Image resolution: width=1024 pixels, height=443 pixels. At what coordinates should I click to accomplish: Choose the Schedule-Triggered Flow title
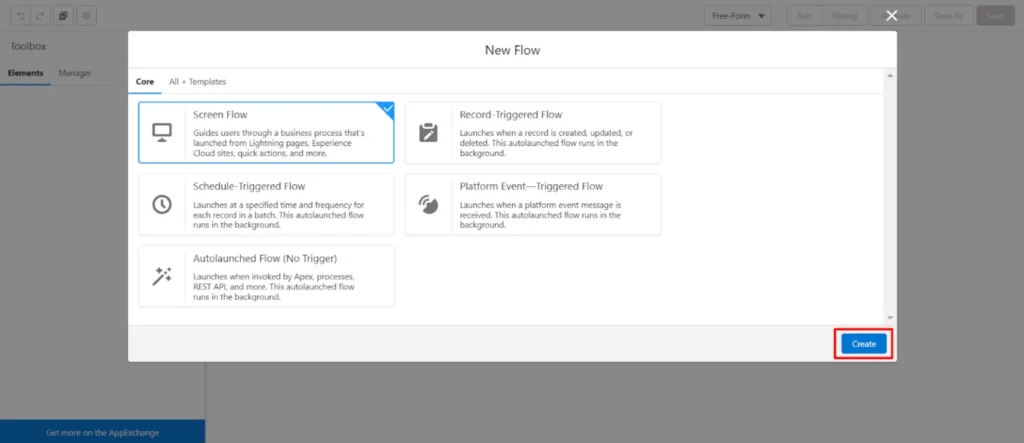click(249, 186)
